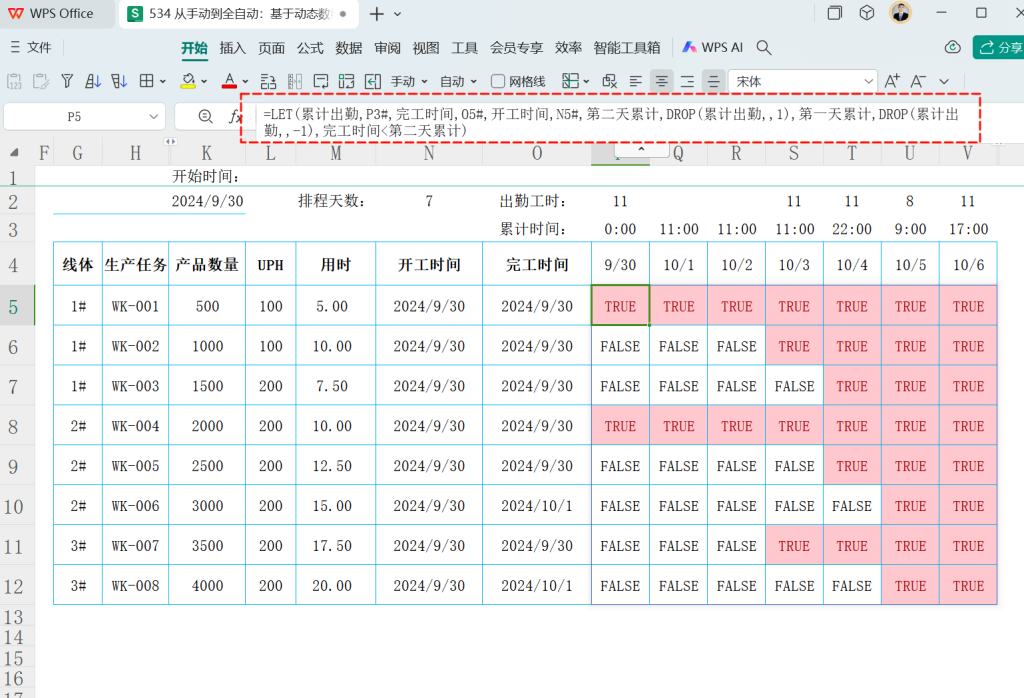Click the greyed split columns icon
Image resolution: width=1024 pixels, height=698 pixels.
[x=295, y=81]
